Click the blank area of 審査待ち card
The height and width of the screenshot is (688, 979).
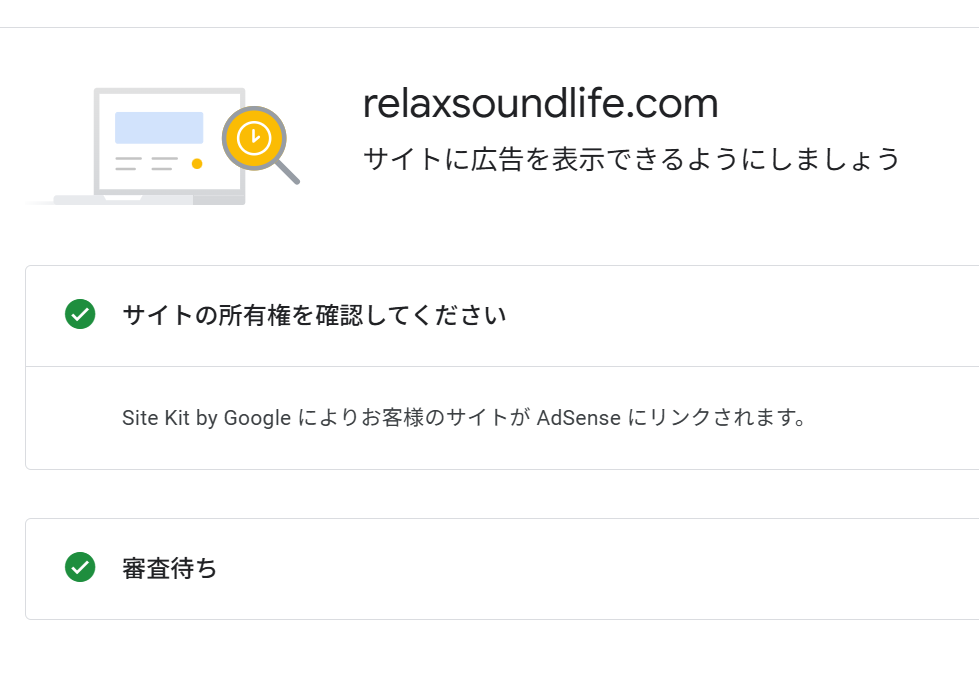(x=599, y=569)
